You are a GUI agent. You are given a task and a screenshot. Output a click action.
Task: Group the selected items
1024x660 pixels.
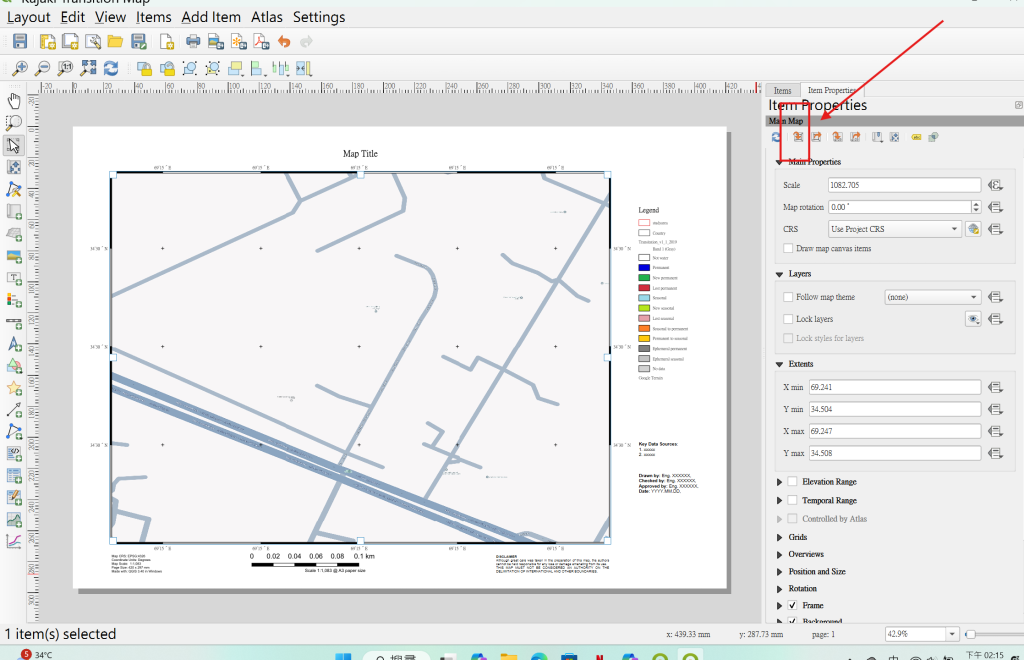pos(190,69)
